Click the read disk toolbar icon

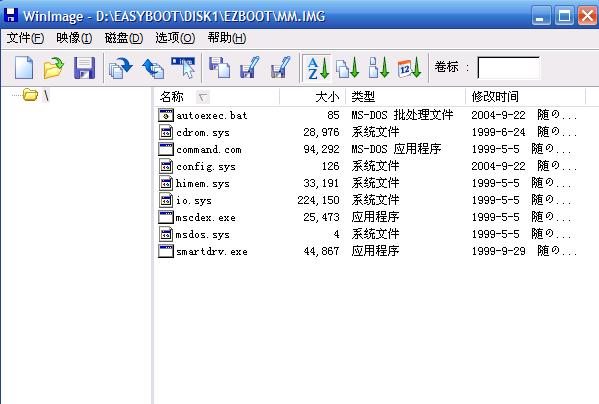(120, 68)
